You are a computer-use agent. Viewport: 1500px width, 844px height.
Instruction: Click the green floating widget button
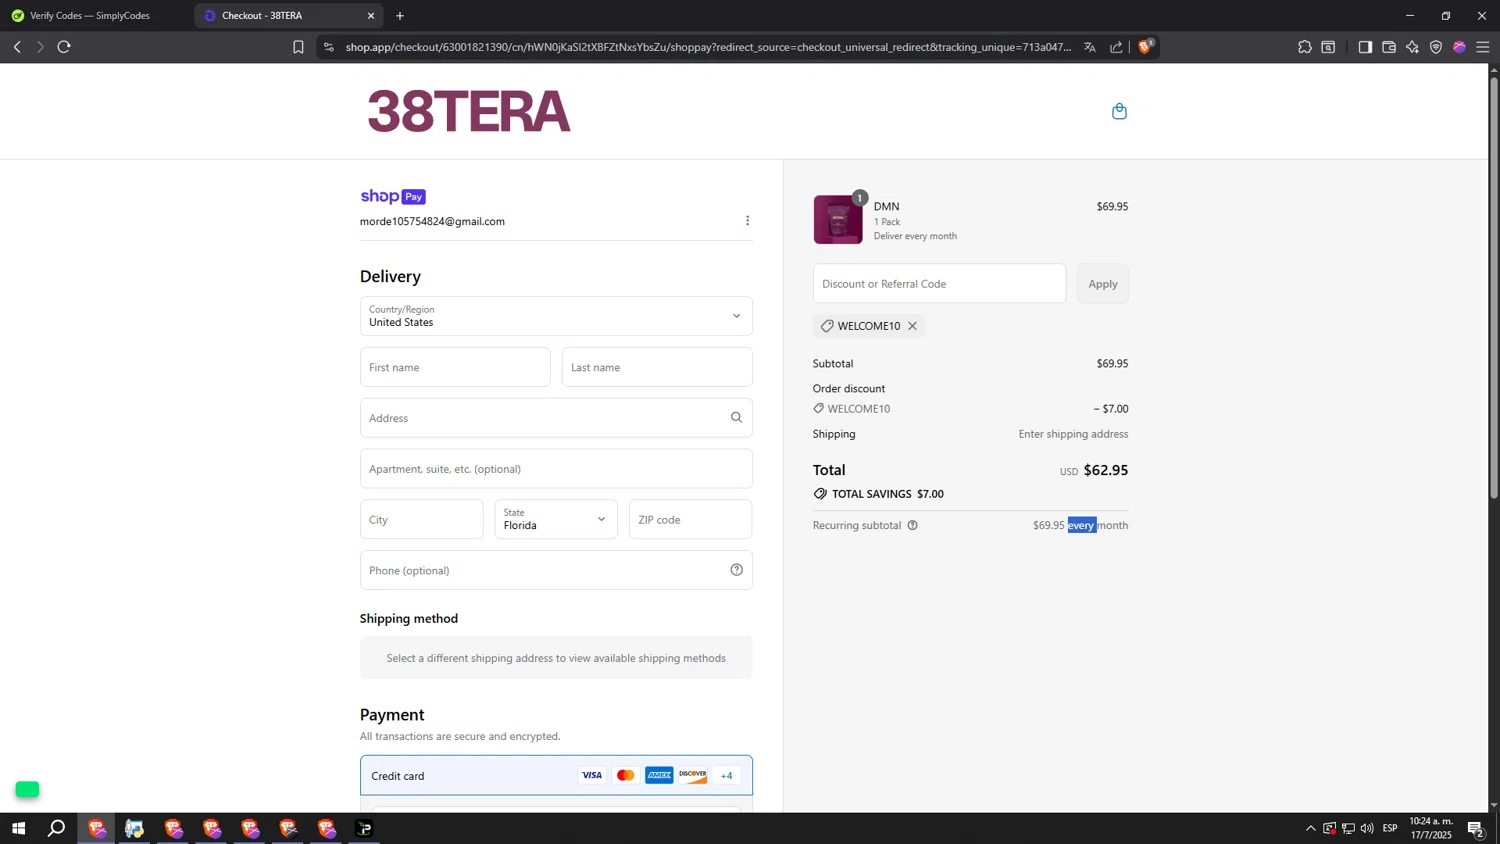click(27, 790)
